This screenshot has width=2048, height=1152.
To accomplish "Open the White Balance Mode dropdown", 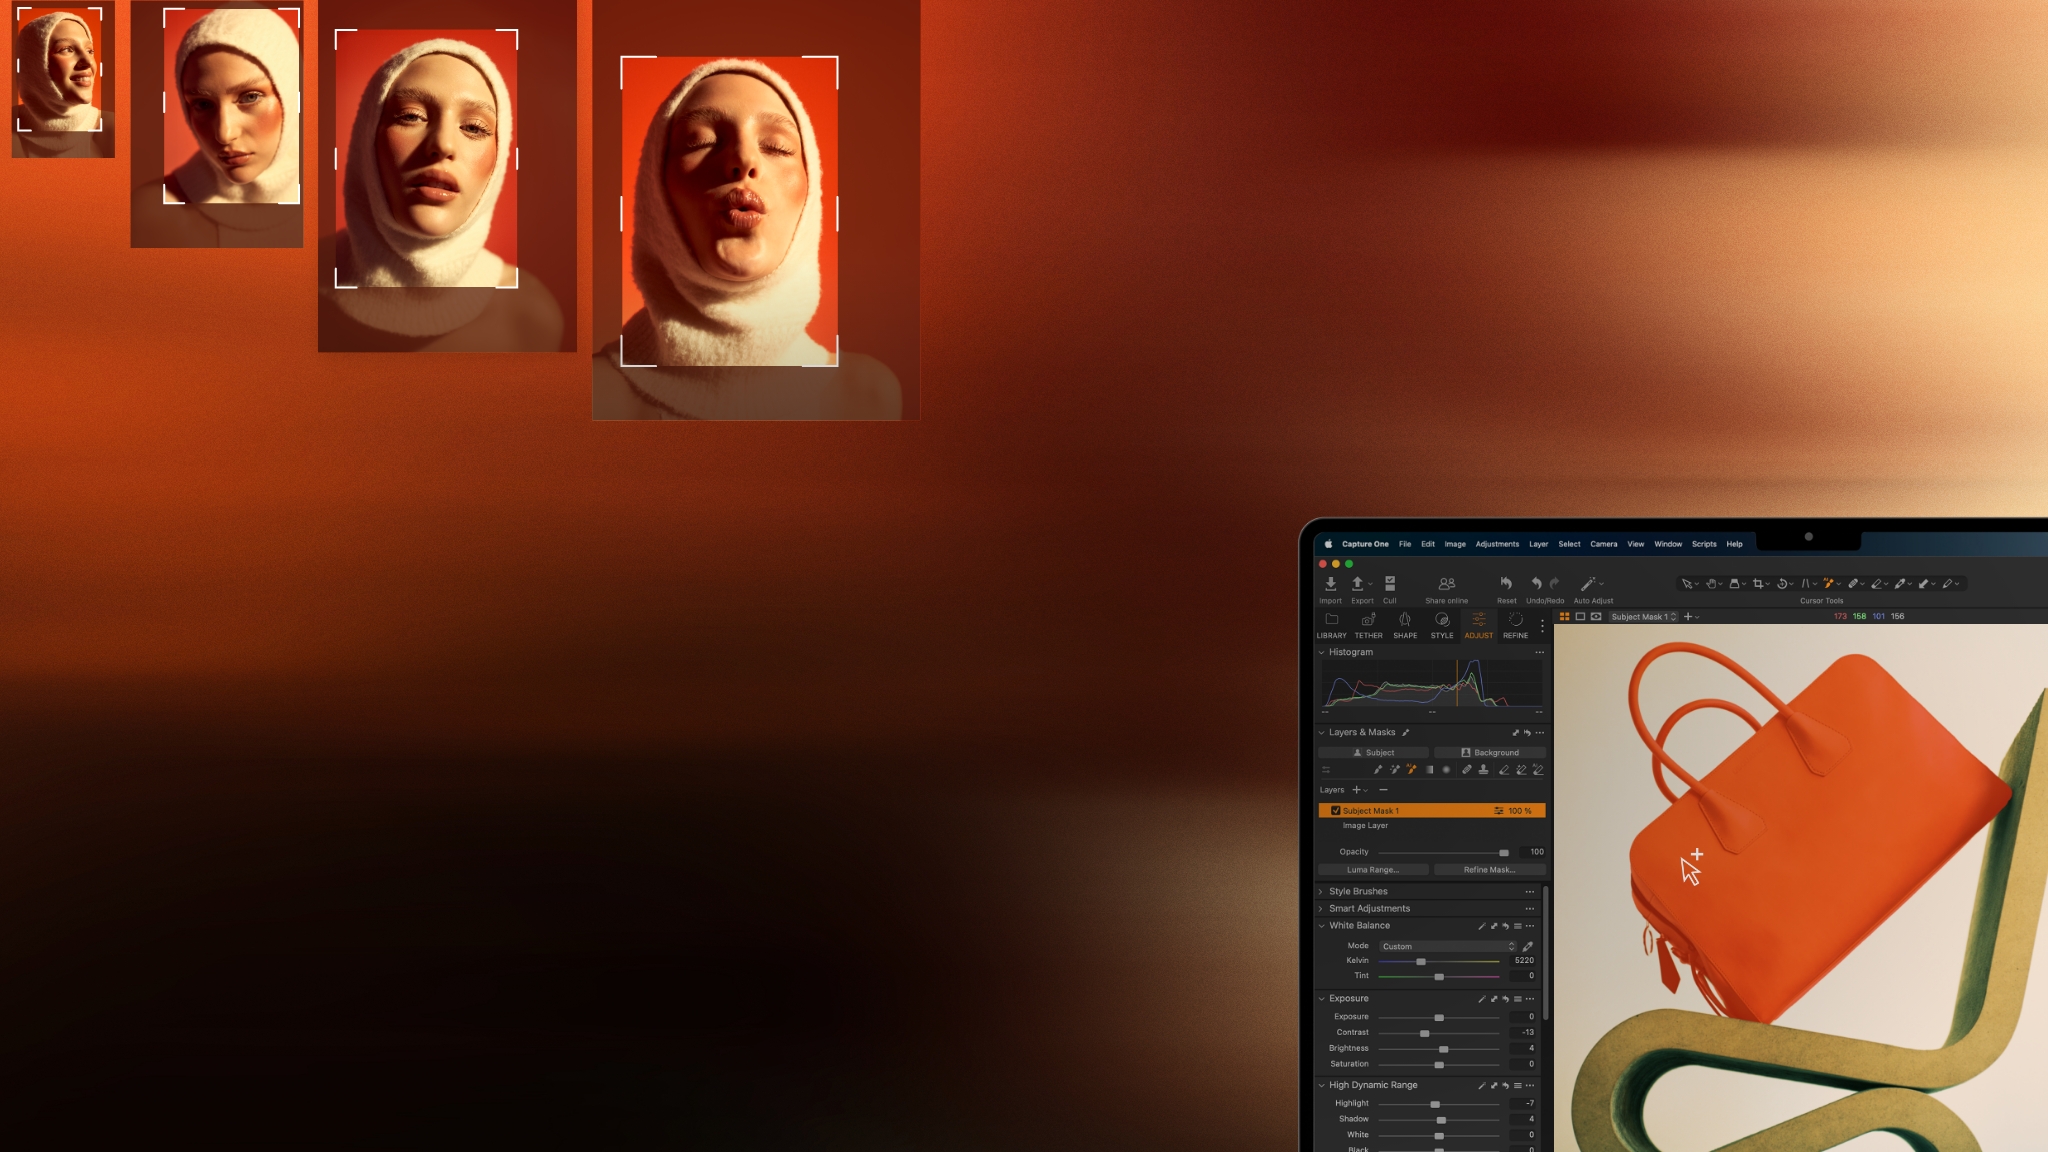I will [x=1447, y=946].
